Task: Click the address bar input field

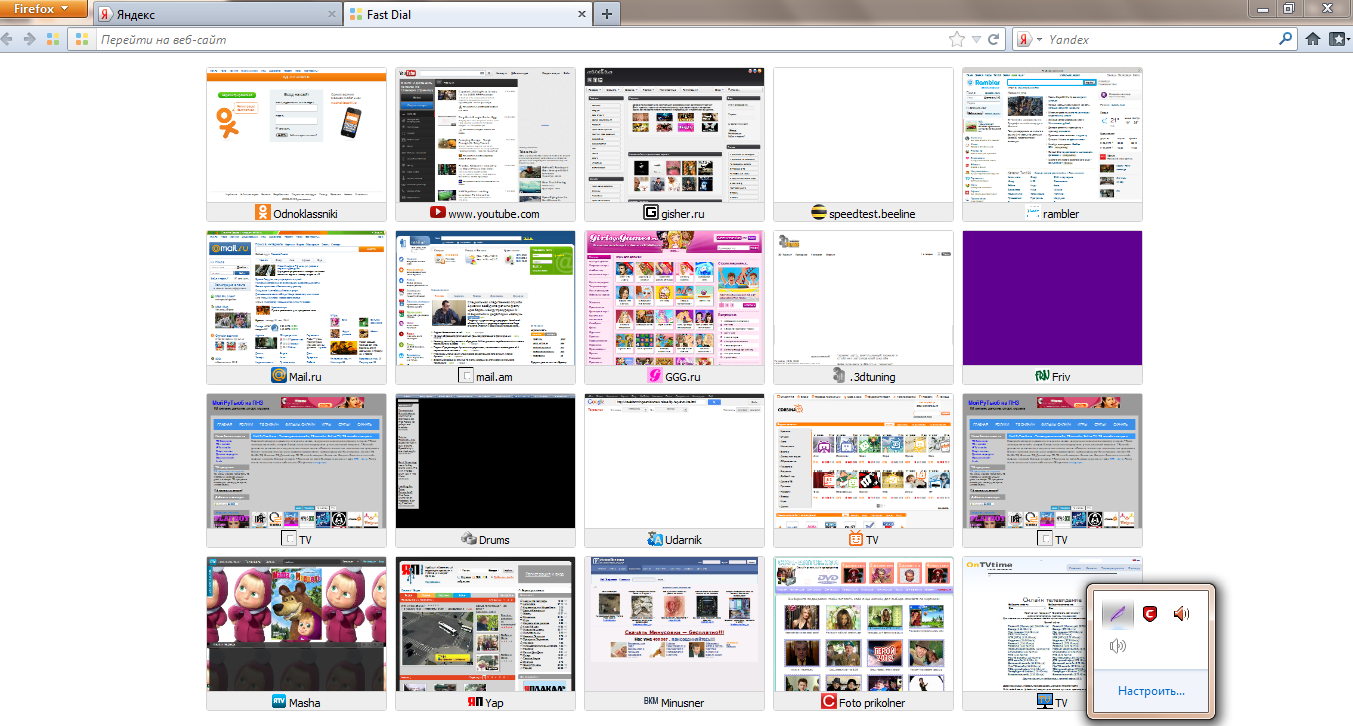Action: coord(500,40)
